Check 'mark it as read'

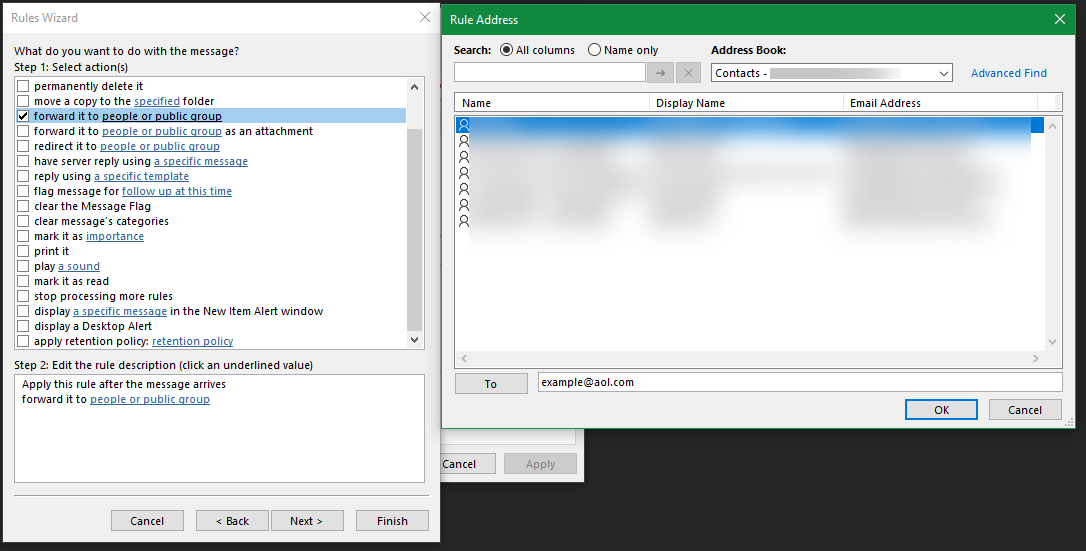24,281
